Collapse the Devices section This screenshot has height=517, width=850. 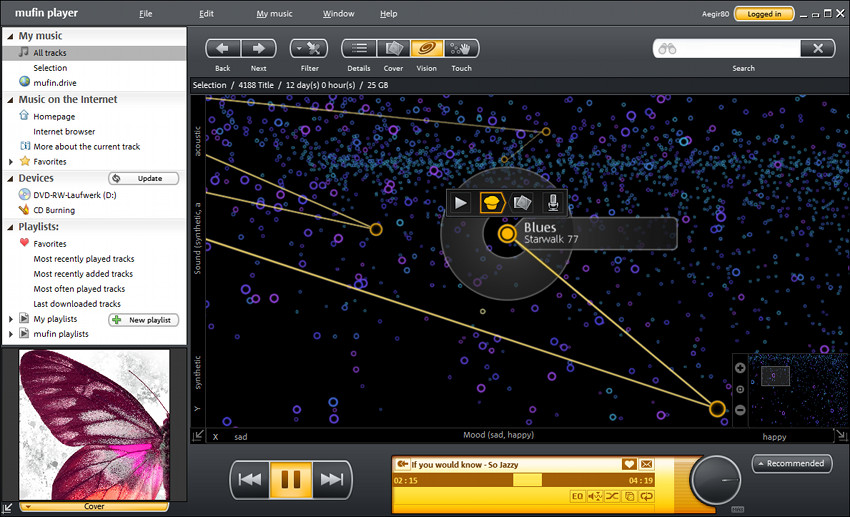click(x=10, y=178)
